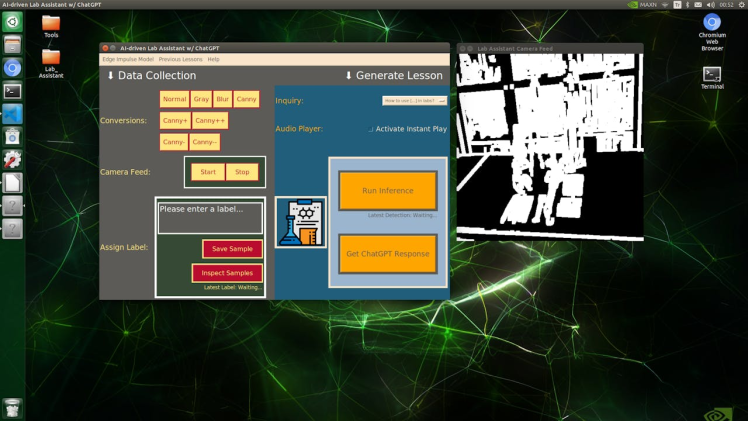Open the sound volume indicator
The image size is (748, 421).
(710, 4)
